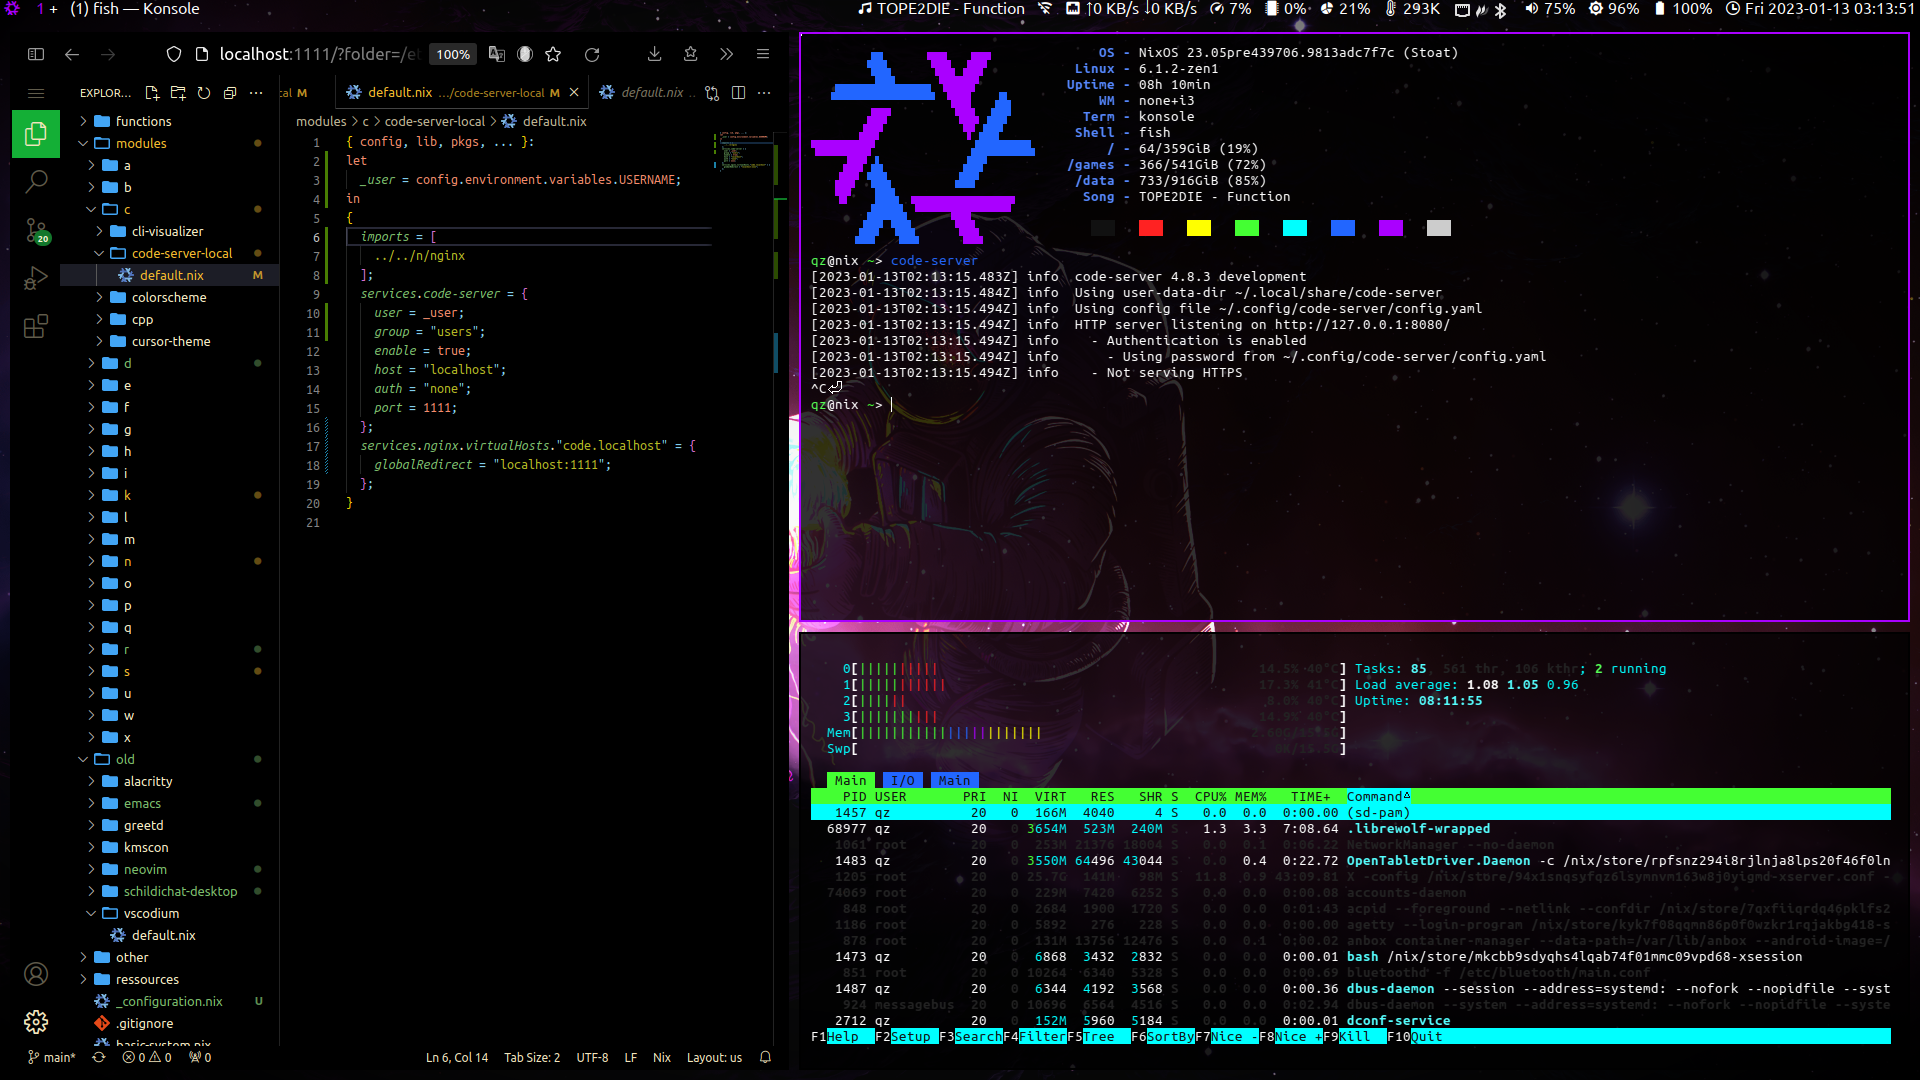1920x1080 pixels.
Task: Select the I/O tab in htop
Action: [902, 780]
